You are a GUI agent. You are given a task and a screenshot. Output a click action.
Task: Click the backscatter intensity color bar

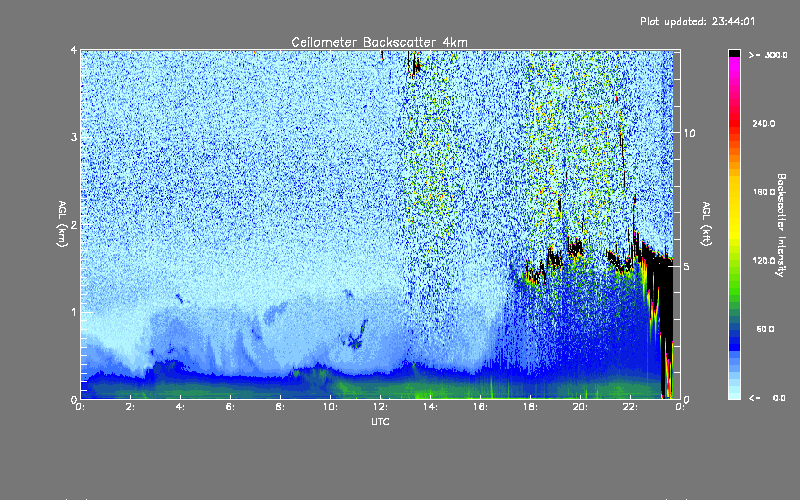[x=734, y=224]
